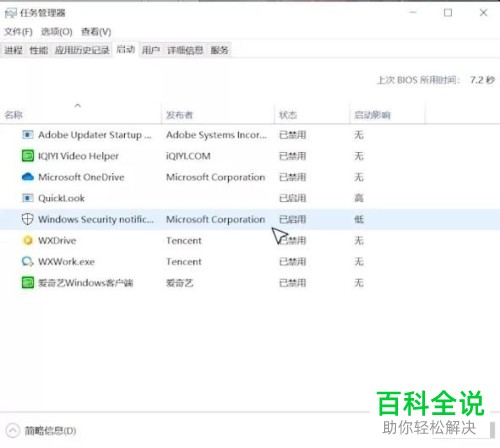
Task: Minimize the Task Manager window
Action: click(413, 13)
